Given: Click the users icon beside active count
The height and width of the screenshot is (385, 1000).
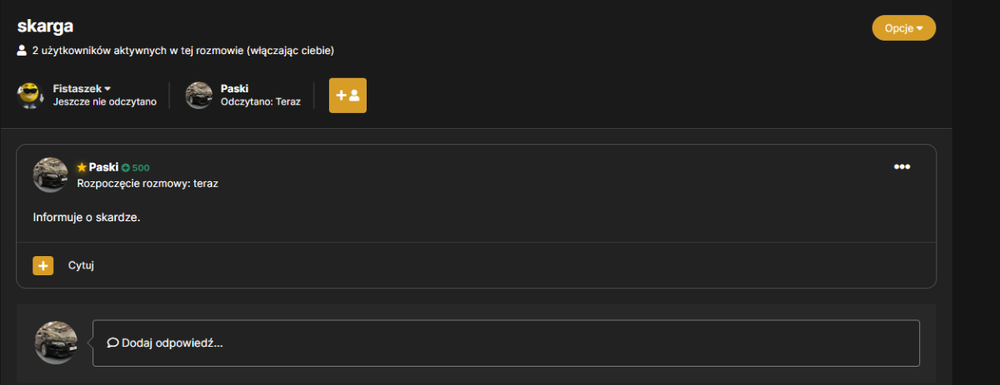Looking at the screenshot, I should click(x=22, y=50).
